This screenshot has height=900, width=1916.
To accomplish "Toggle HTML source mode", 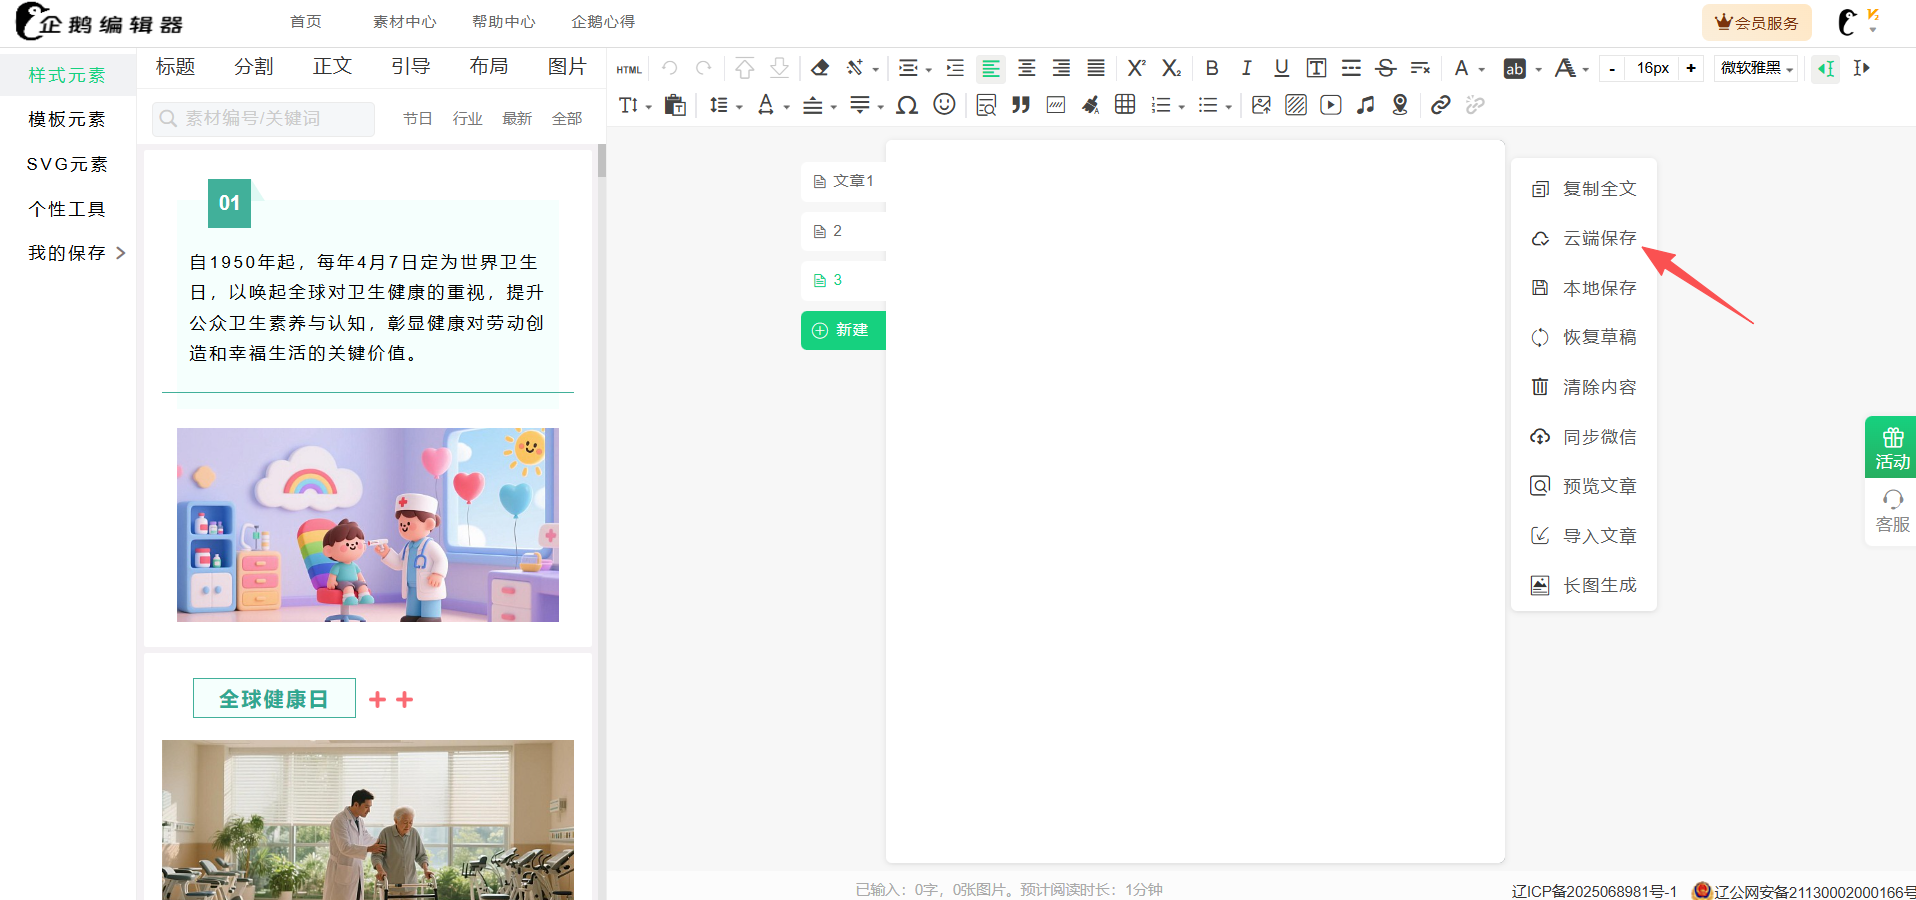I will click(x=629, y=69).
